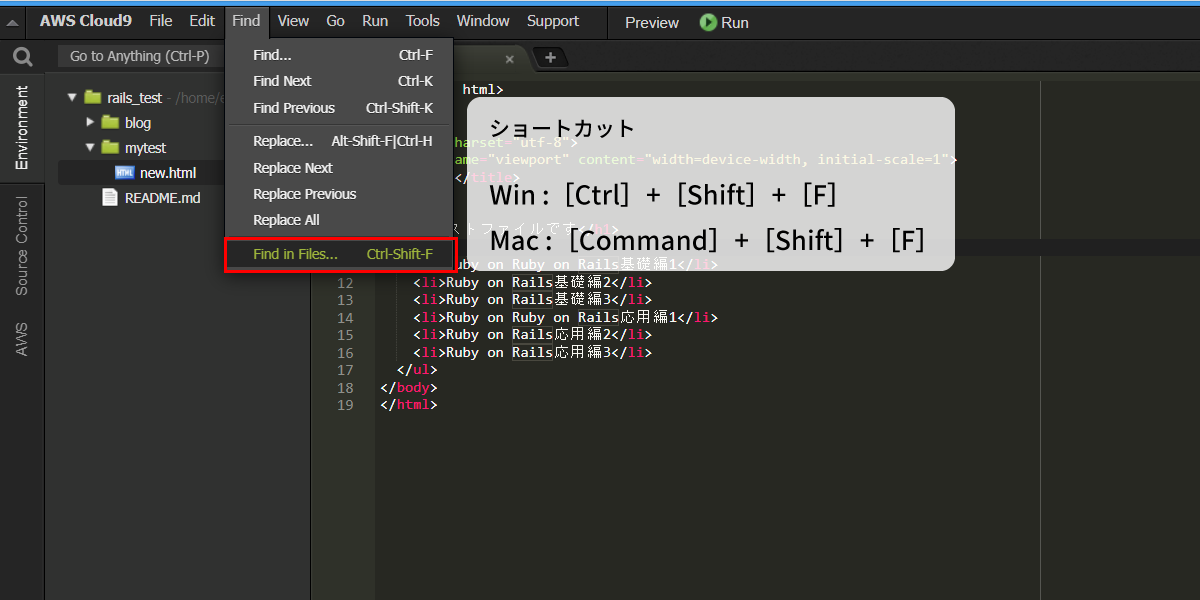The height and width of the screenshot is (600, 1200).
Task: Open the AWS side tab
Action: [22, 339]
